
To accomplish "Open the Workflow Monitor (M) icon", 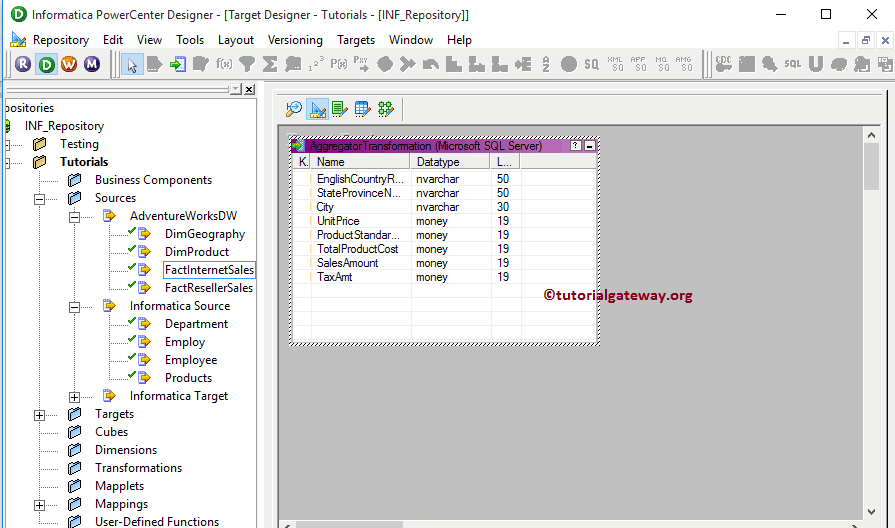I will click(x=92, y=64).
